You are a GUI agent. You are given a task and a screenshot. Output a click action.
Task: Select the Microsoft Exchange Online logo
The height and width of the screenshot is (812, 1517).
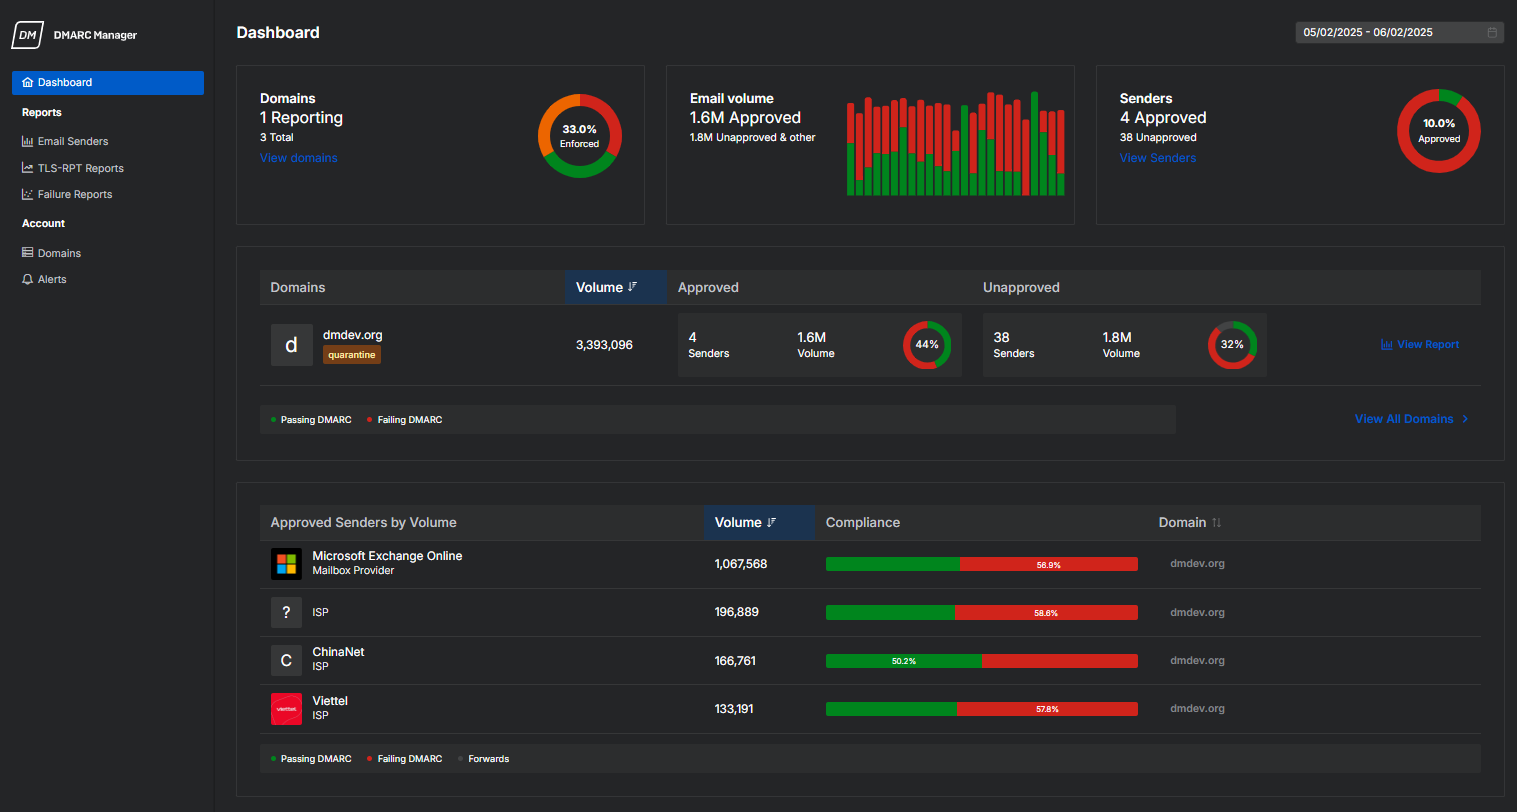[x=286, y=563]
